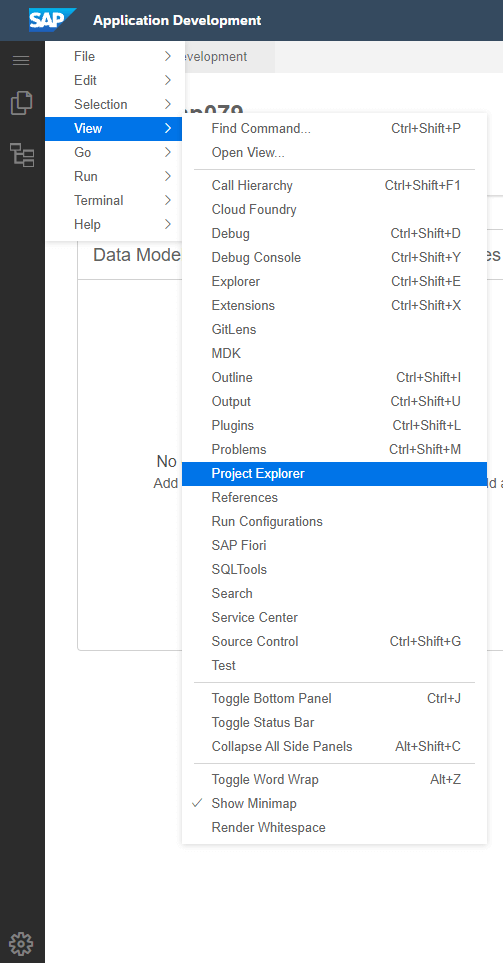The height and width of the screenshot is (963, 503).
Task: Open the Project Explorer tree icon in sidebar
Action: [x=22, y=155]
